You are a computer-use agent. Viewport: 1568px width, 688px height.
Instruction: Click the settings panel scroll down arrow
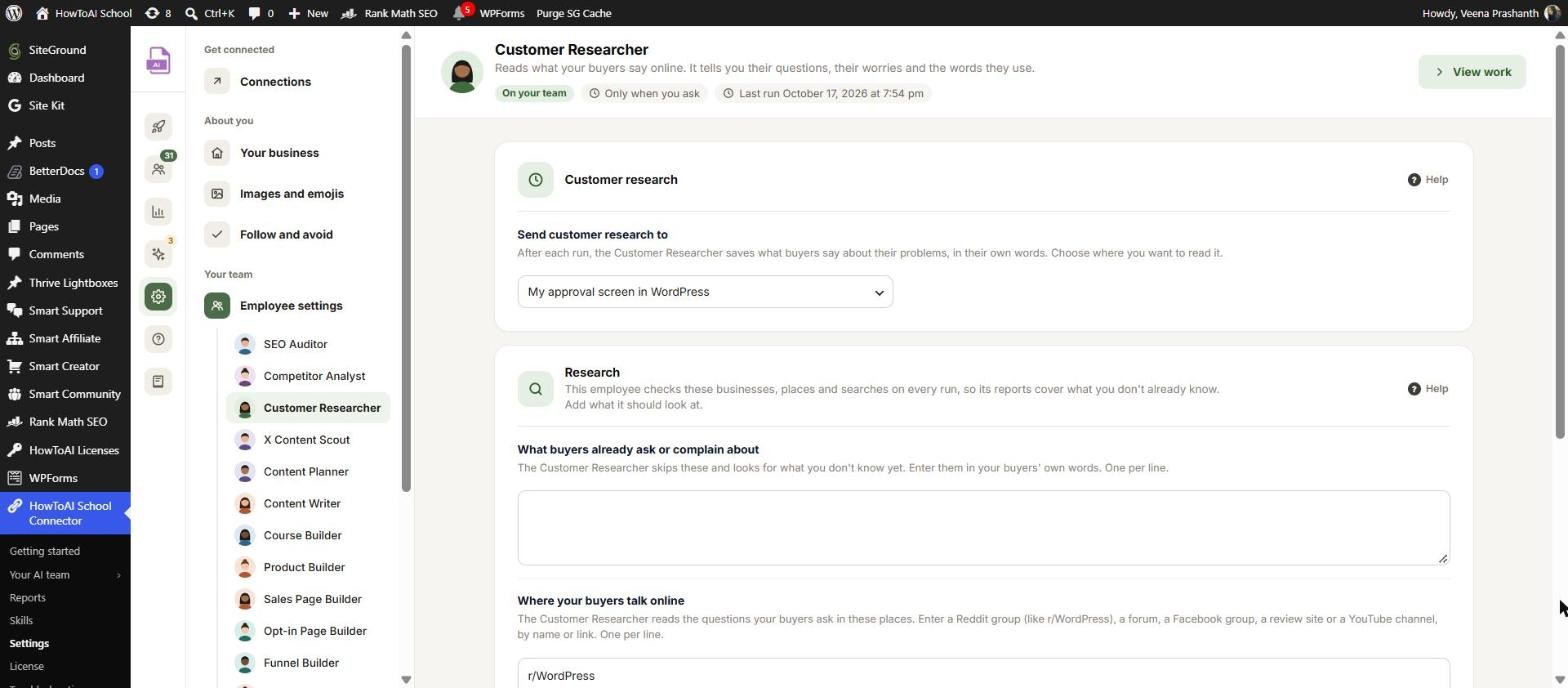click(406, 680)
